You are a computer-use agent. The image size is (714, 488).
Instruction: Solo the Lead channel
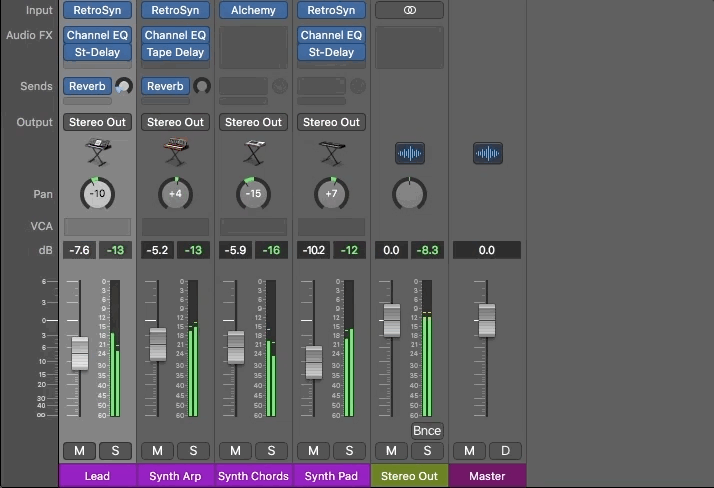[115, 451]
